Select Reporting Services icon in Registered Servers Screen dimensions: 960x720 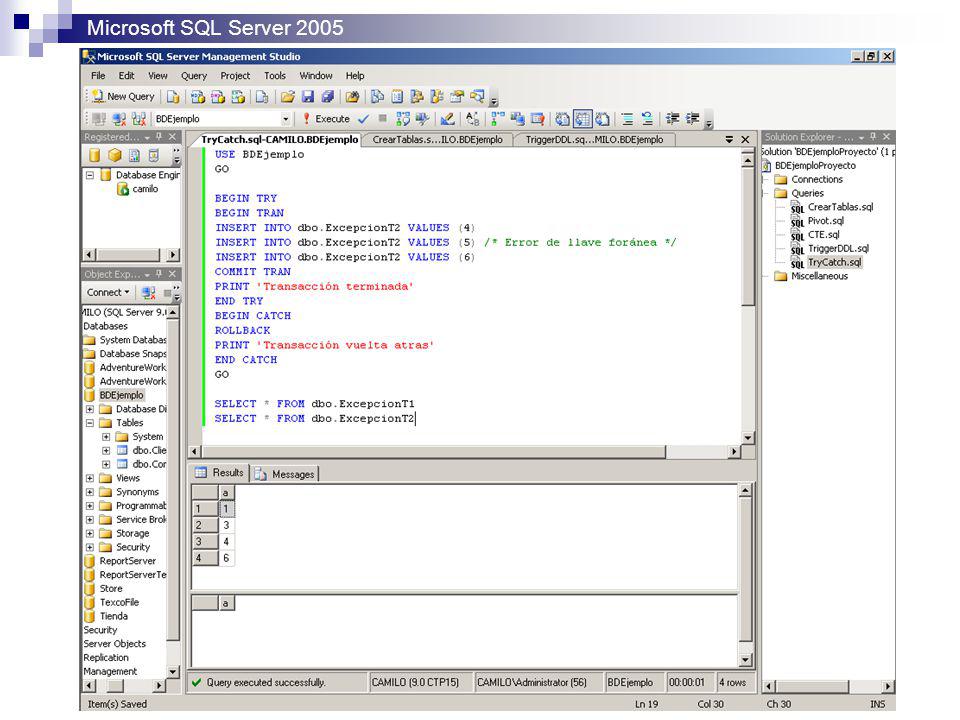pyautogui.click(x=134, y=156)
